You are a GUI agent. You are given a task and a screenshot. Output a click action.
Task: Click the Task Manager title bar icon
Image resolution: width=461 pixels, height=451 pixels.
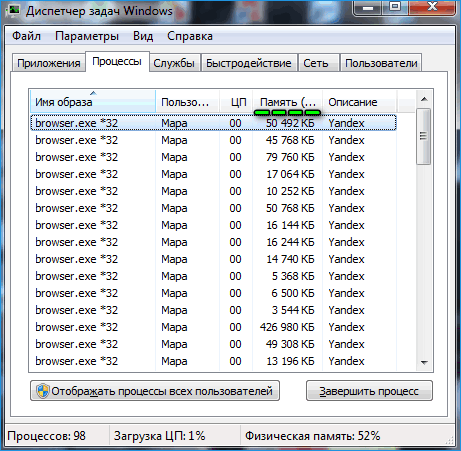click(x=13, y=11)
